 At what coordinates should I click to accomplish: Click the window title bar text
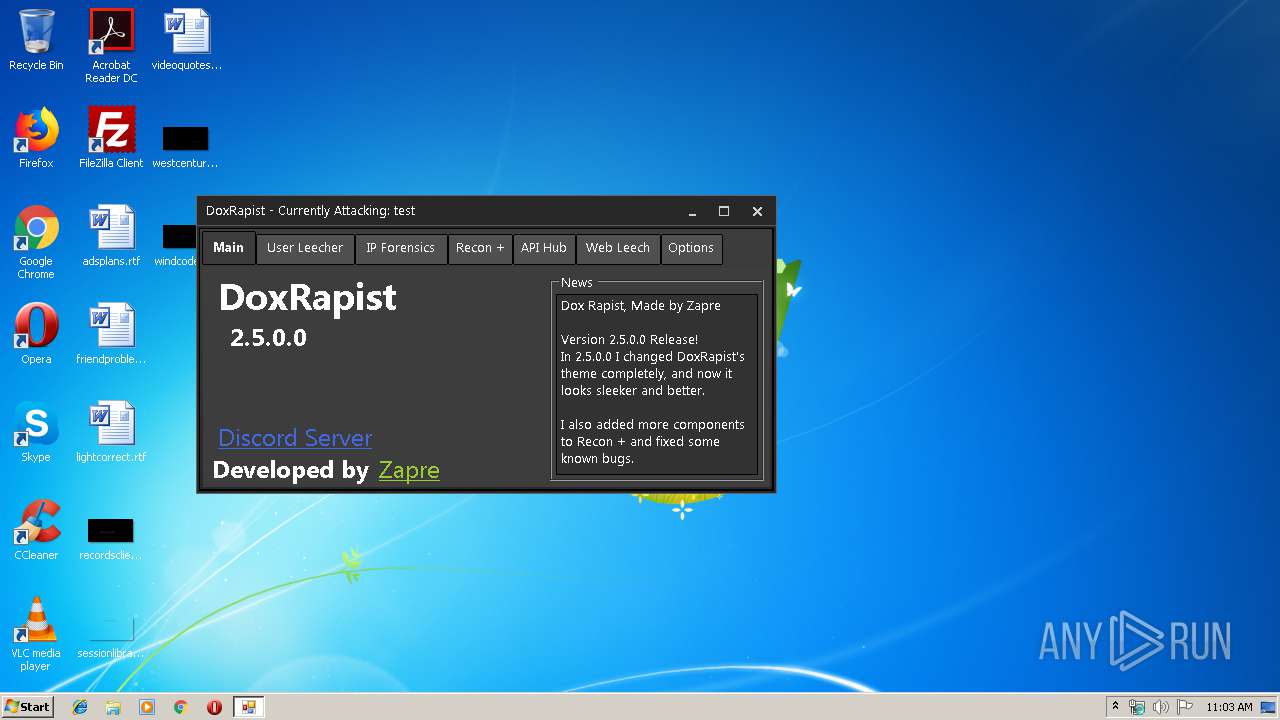point(310,211)
